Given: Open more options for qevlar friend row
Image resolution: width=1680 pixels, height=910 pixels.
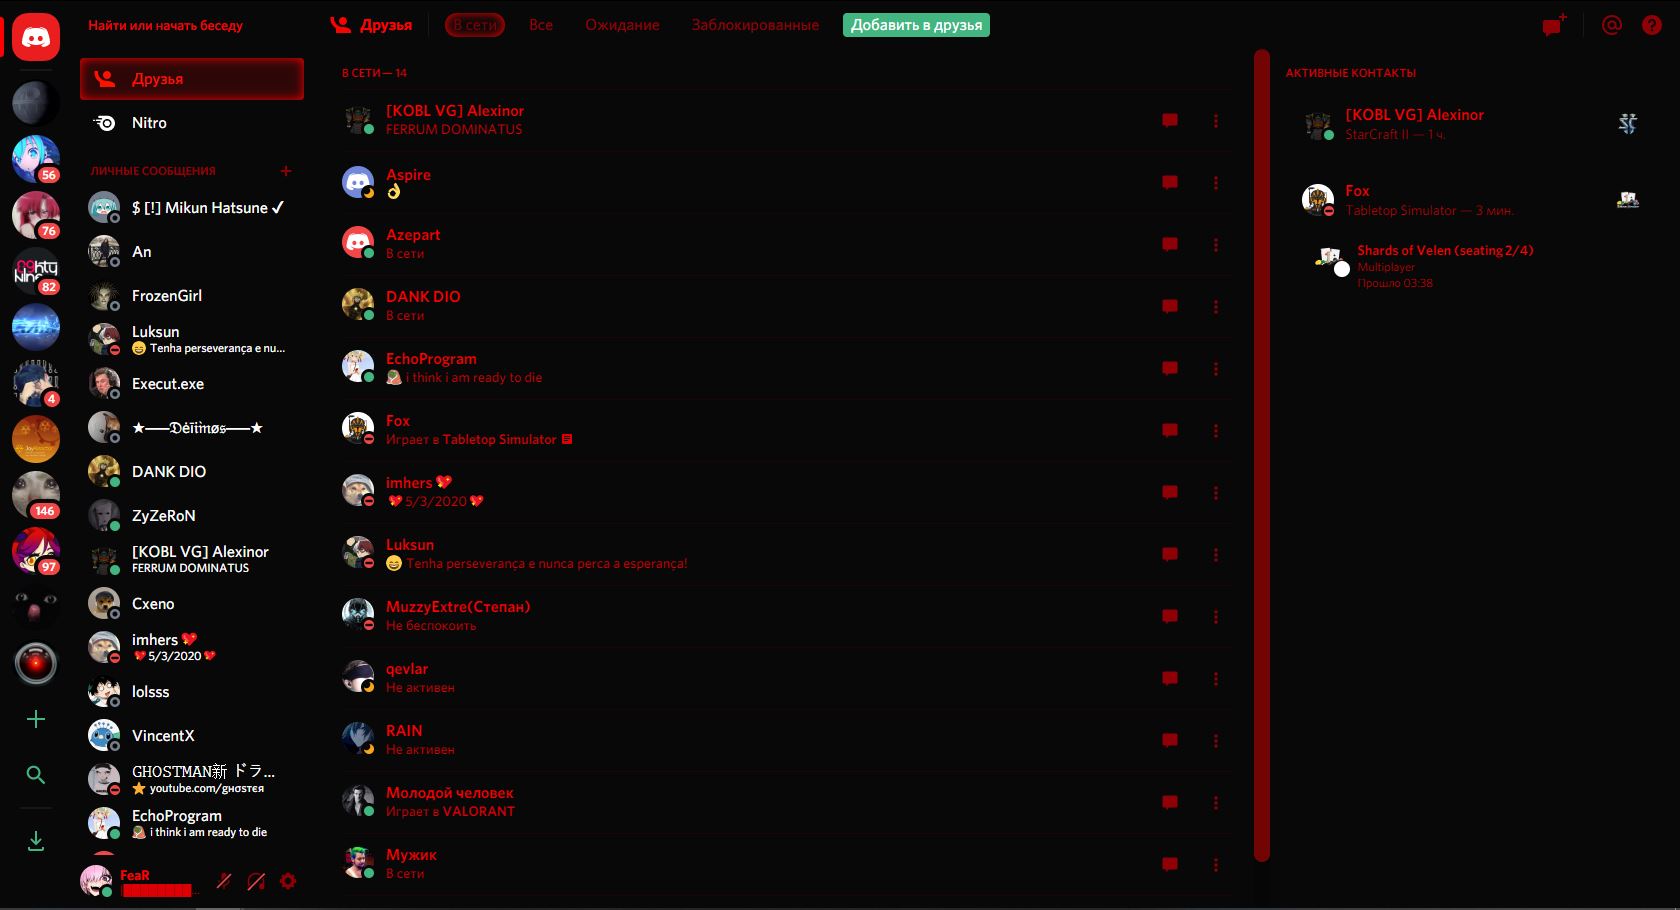Looking at the screenshot, I should (x=1216, y=679).
